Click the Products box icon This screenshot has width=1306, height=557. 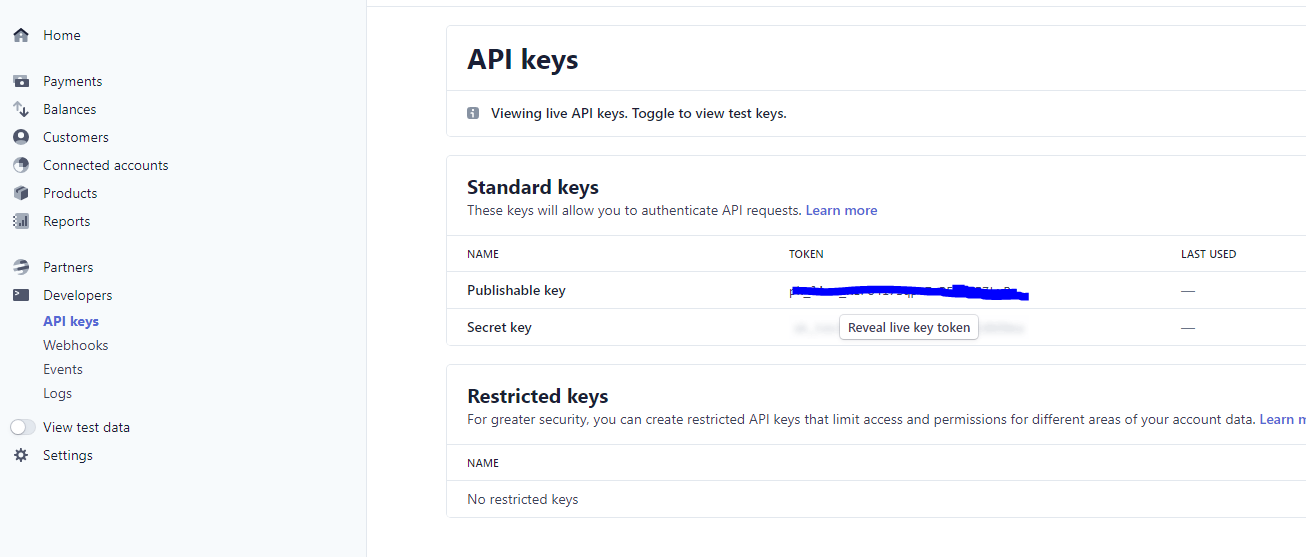point(21,193)
